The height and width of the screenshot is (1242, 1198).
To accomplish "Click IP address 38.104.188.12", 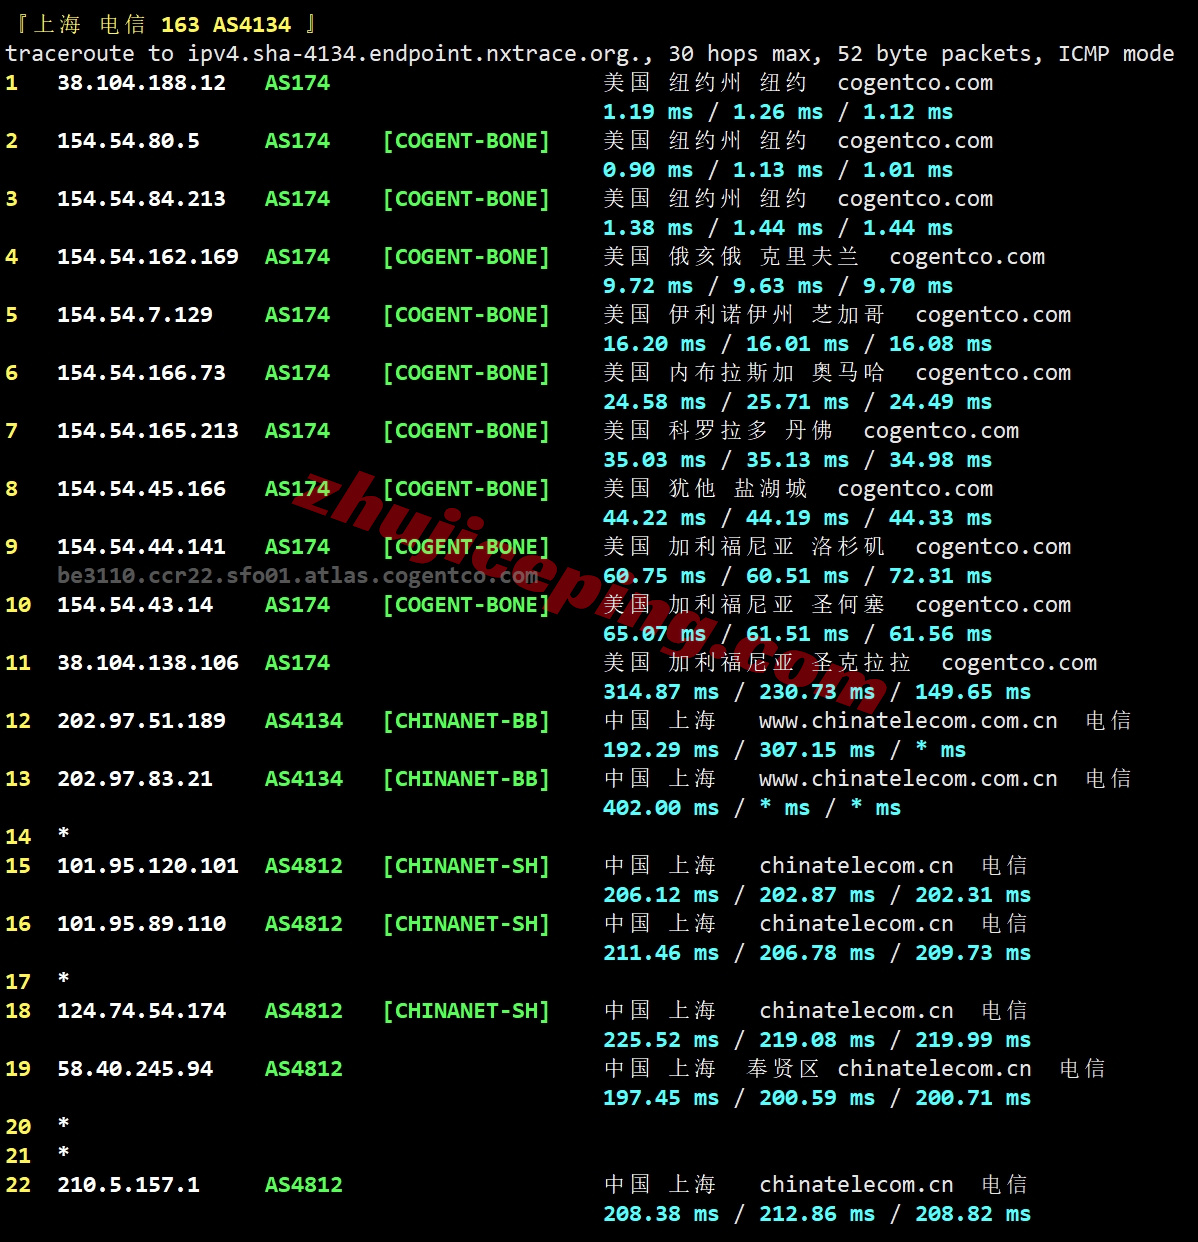I will click(x=141, y=83).
